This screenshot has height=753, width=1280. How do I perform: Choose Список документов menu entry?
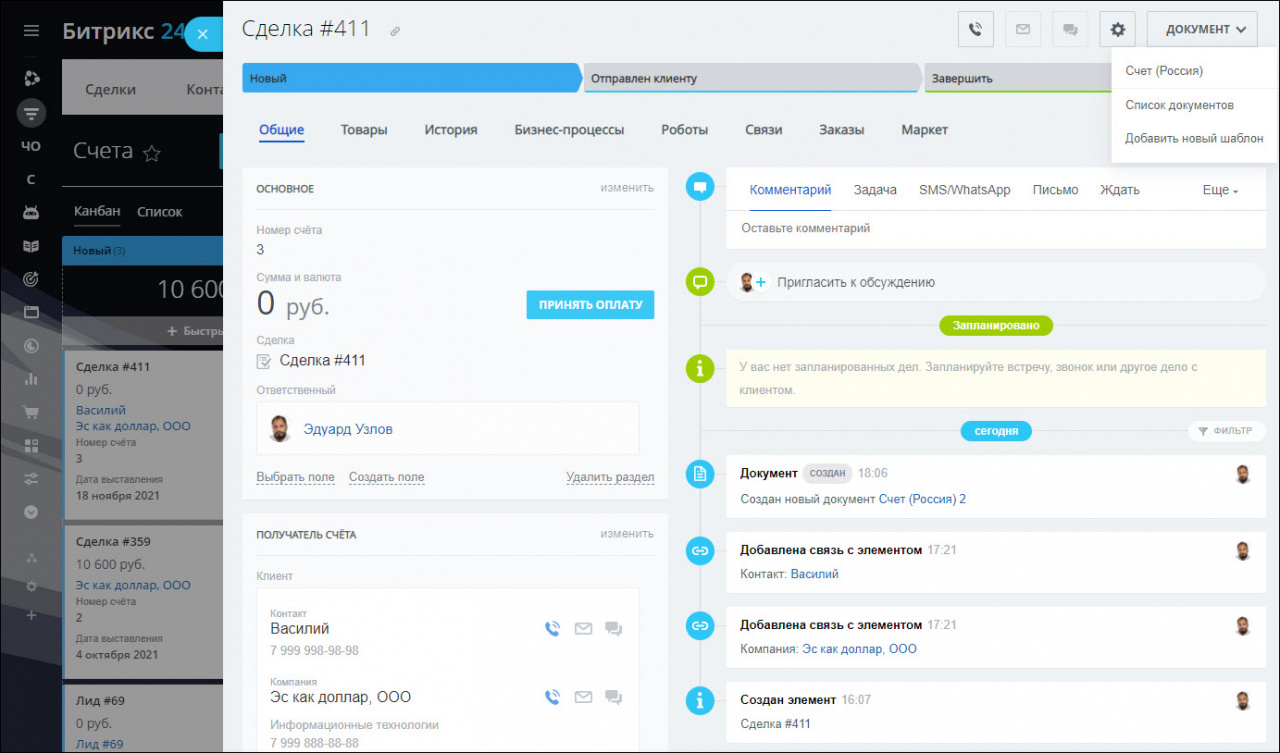(x=1179, y=105)
